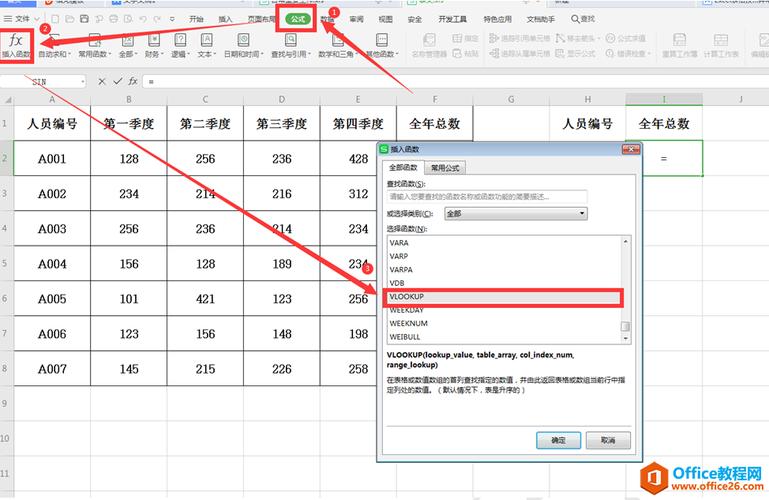Click the Calculate Sheet (计算工作表) icon
This screenshot has height=500, width=769.
[720, 40]
